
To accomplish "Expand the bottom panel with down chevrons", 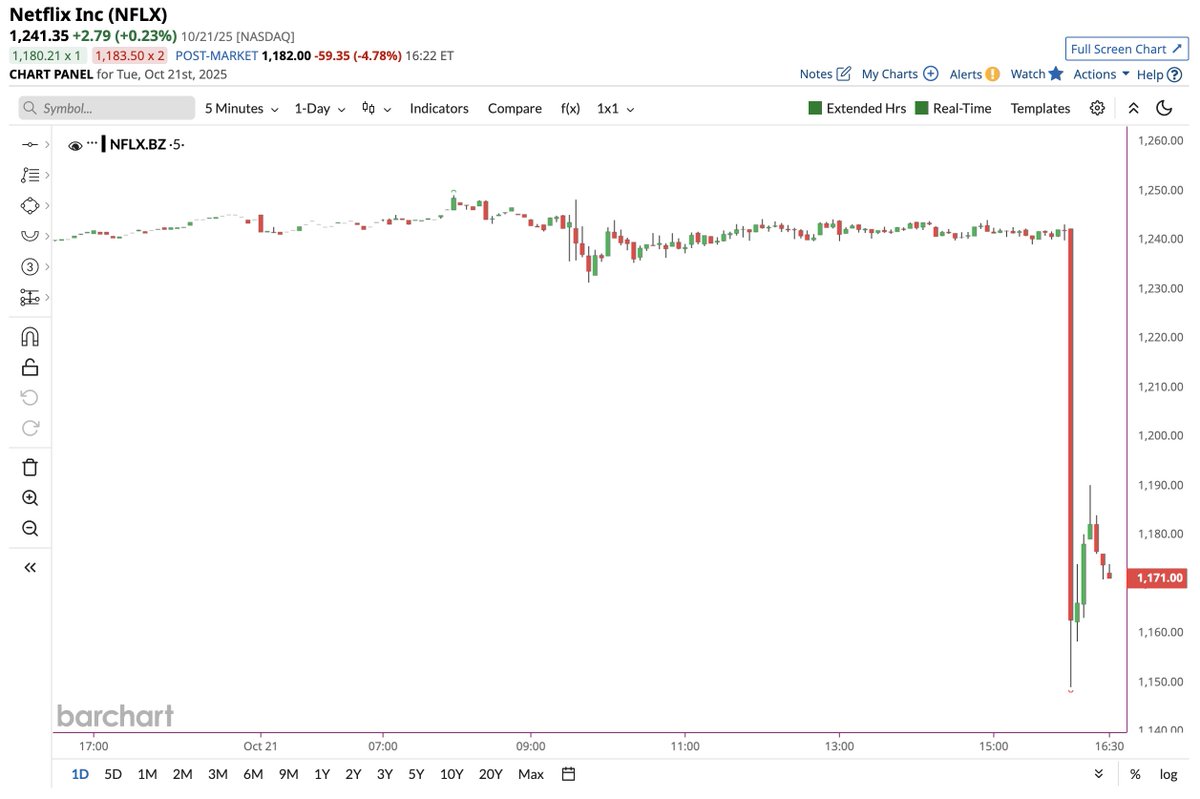I will (x=1099, y=774).
